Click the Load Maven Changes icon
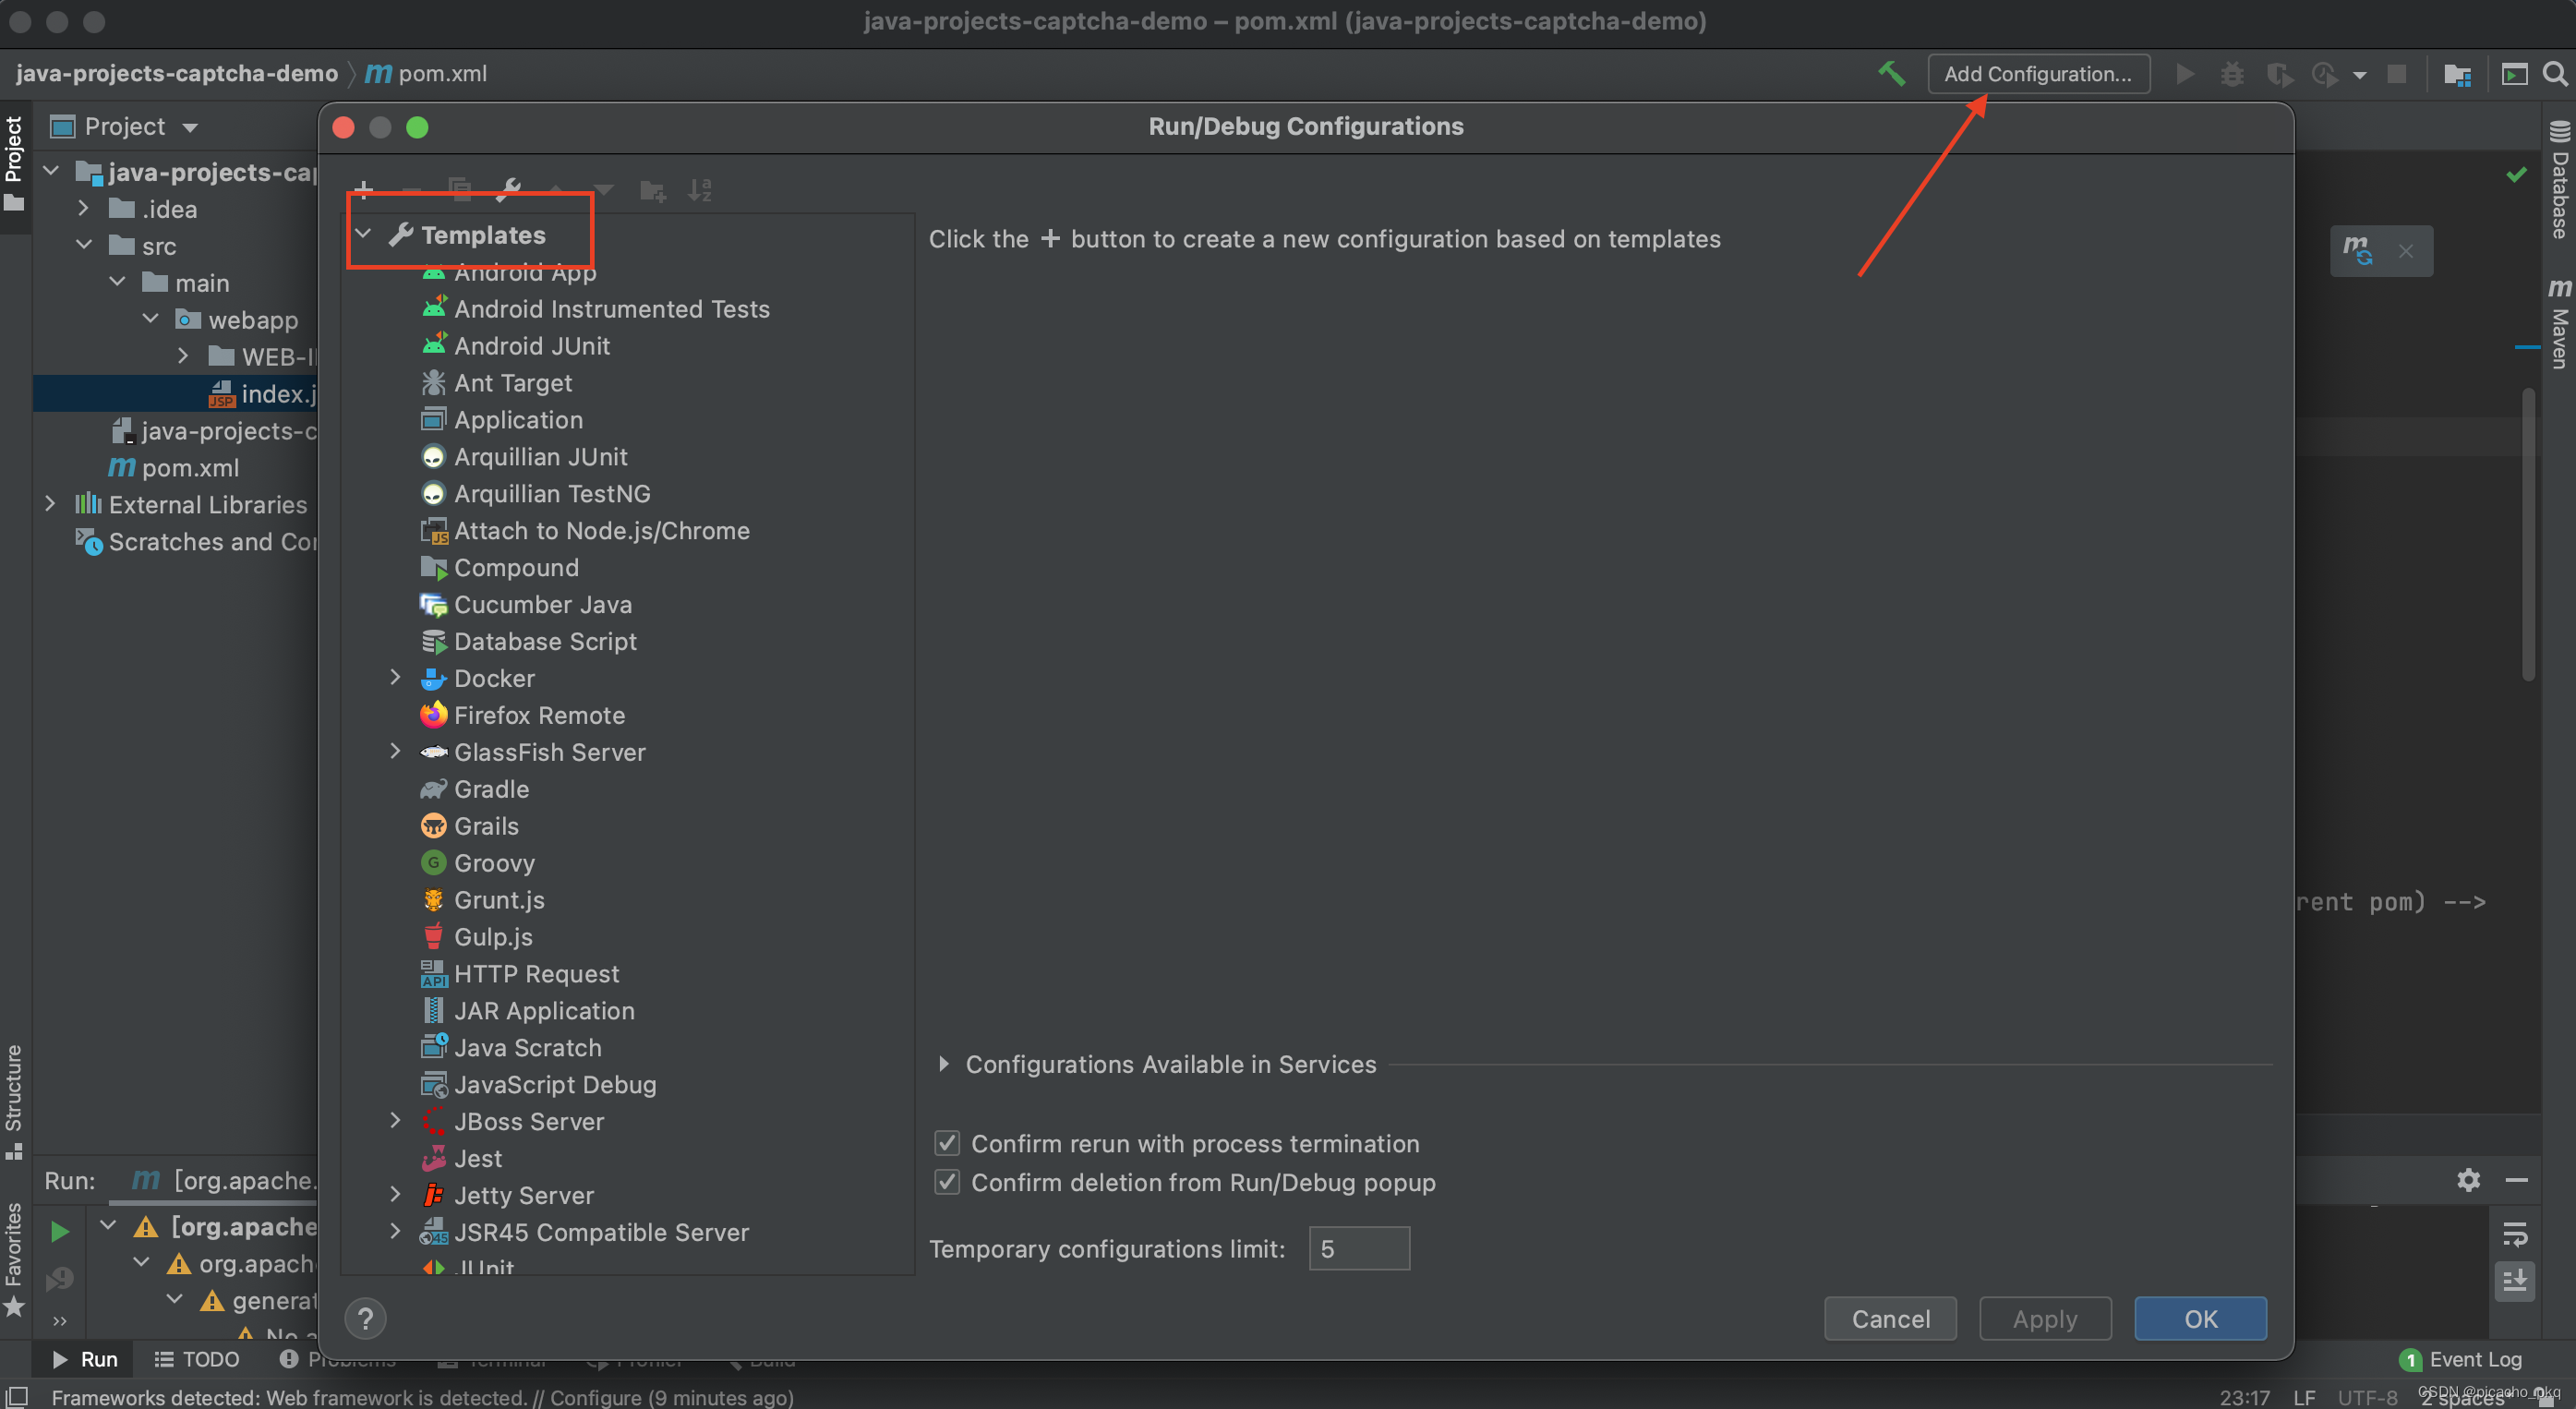This screenshot has width=2576, height=1409. click(2357, 249)
